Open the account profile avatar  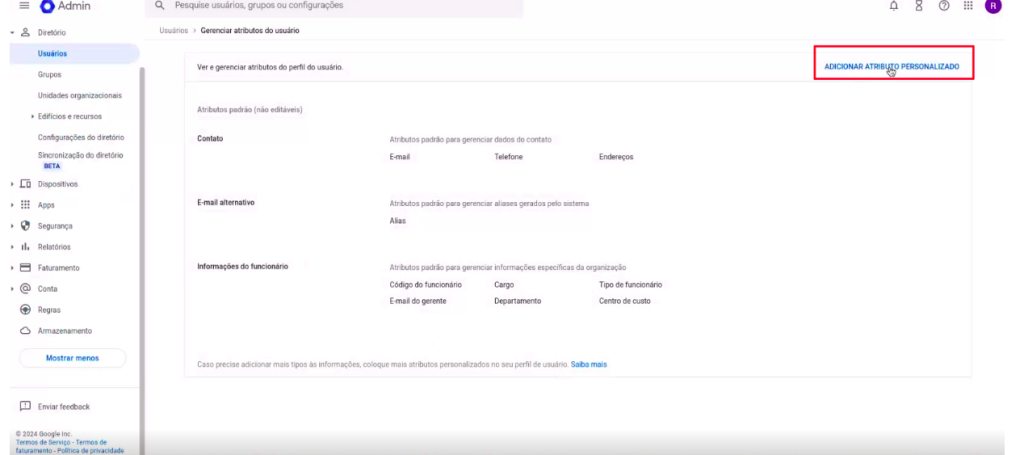(993, 6)
